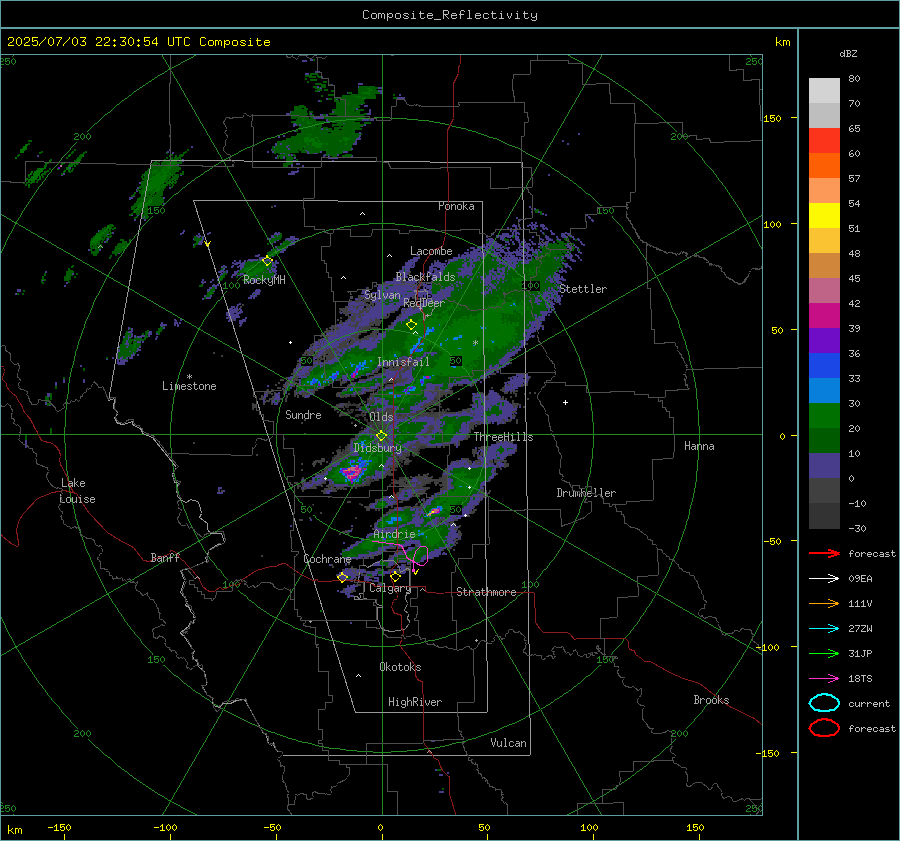Click the Limestone label
Viewport: 900px width, 841px height.
coord(189,386)
